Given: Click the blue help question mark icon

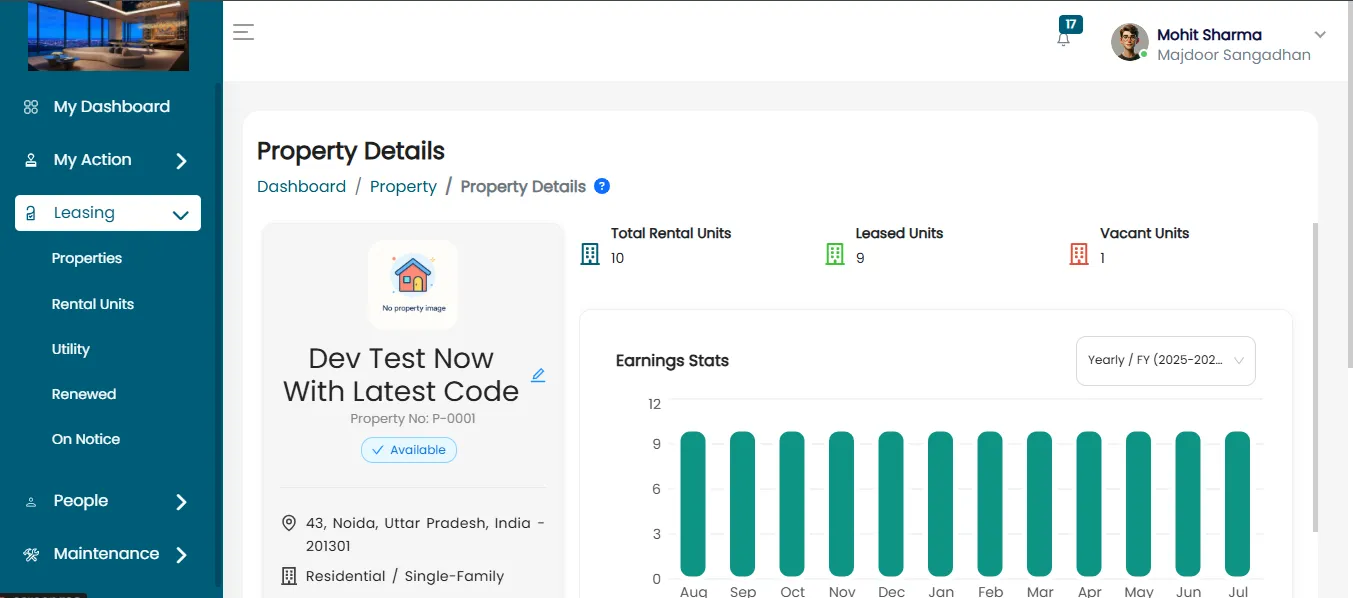Looking at the screenshot, I should click(602, 186).
